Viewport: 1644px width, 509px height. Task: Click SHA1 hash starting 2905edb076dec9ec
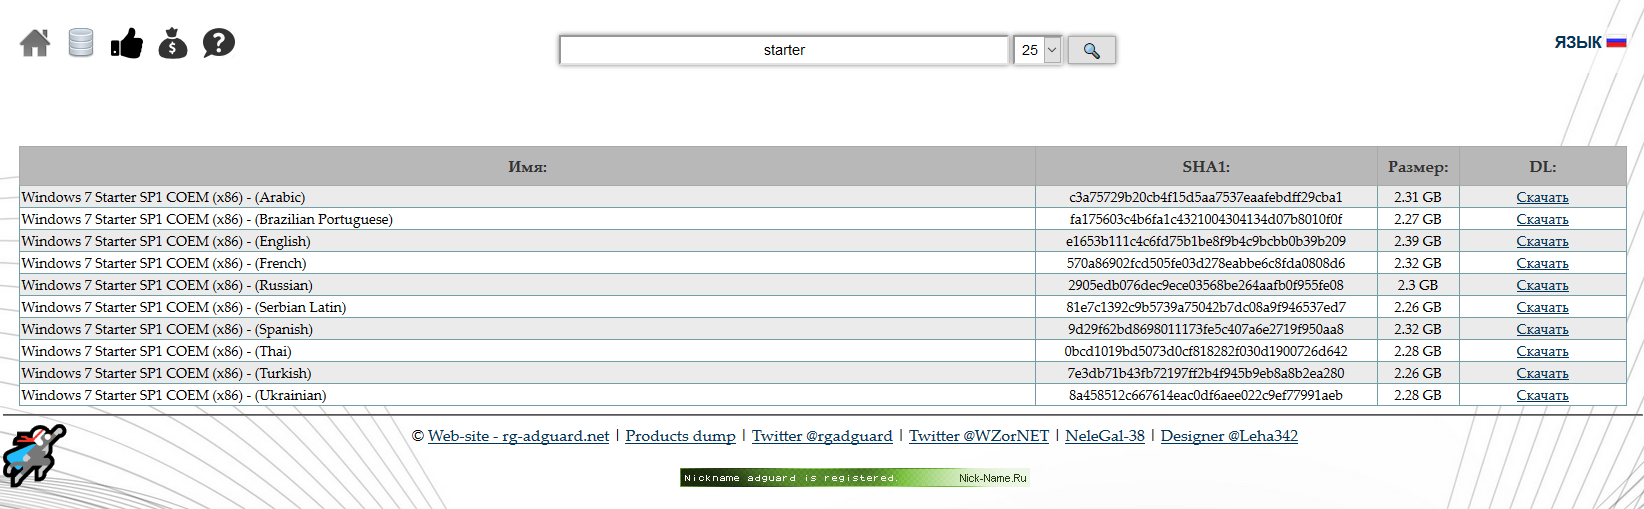(x=1206, y=285)
